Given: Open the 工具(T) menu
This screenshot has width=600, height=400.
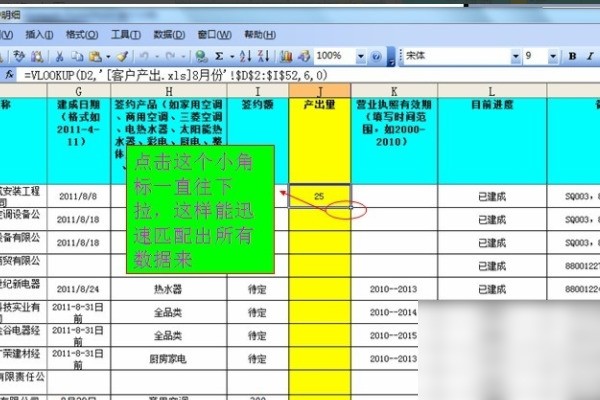Looking at the screenshot, I should pos(126,35).
